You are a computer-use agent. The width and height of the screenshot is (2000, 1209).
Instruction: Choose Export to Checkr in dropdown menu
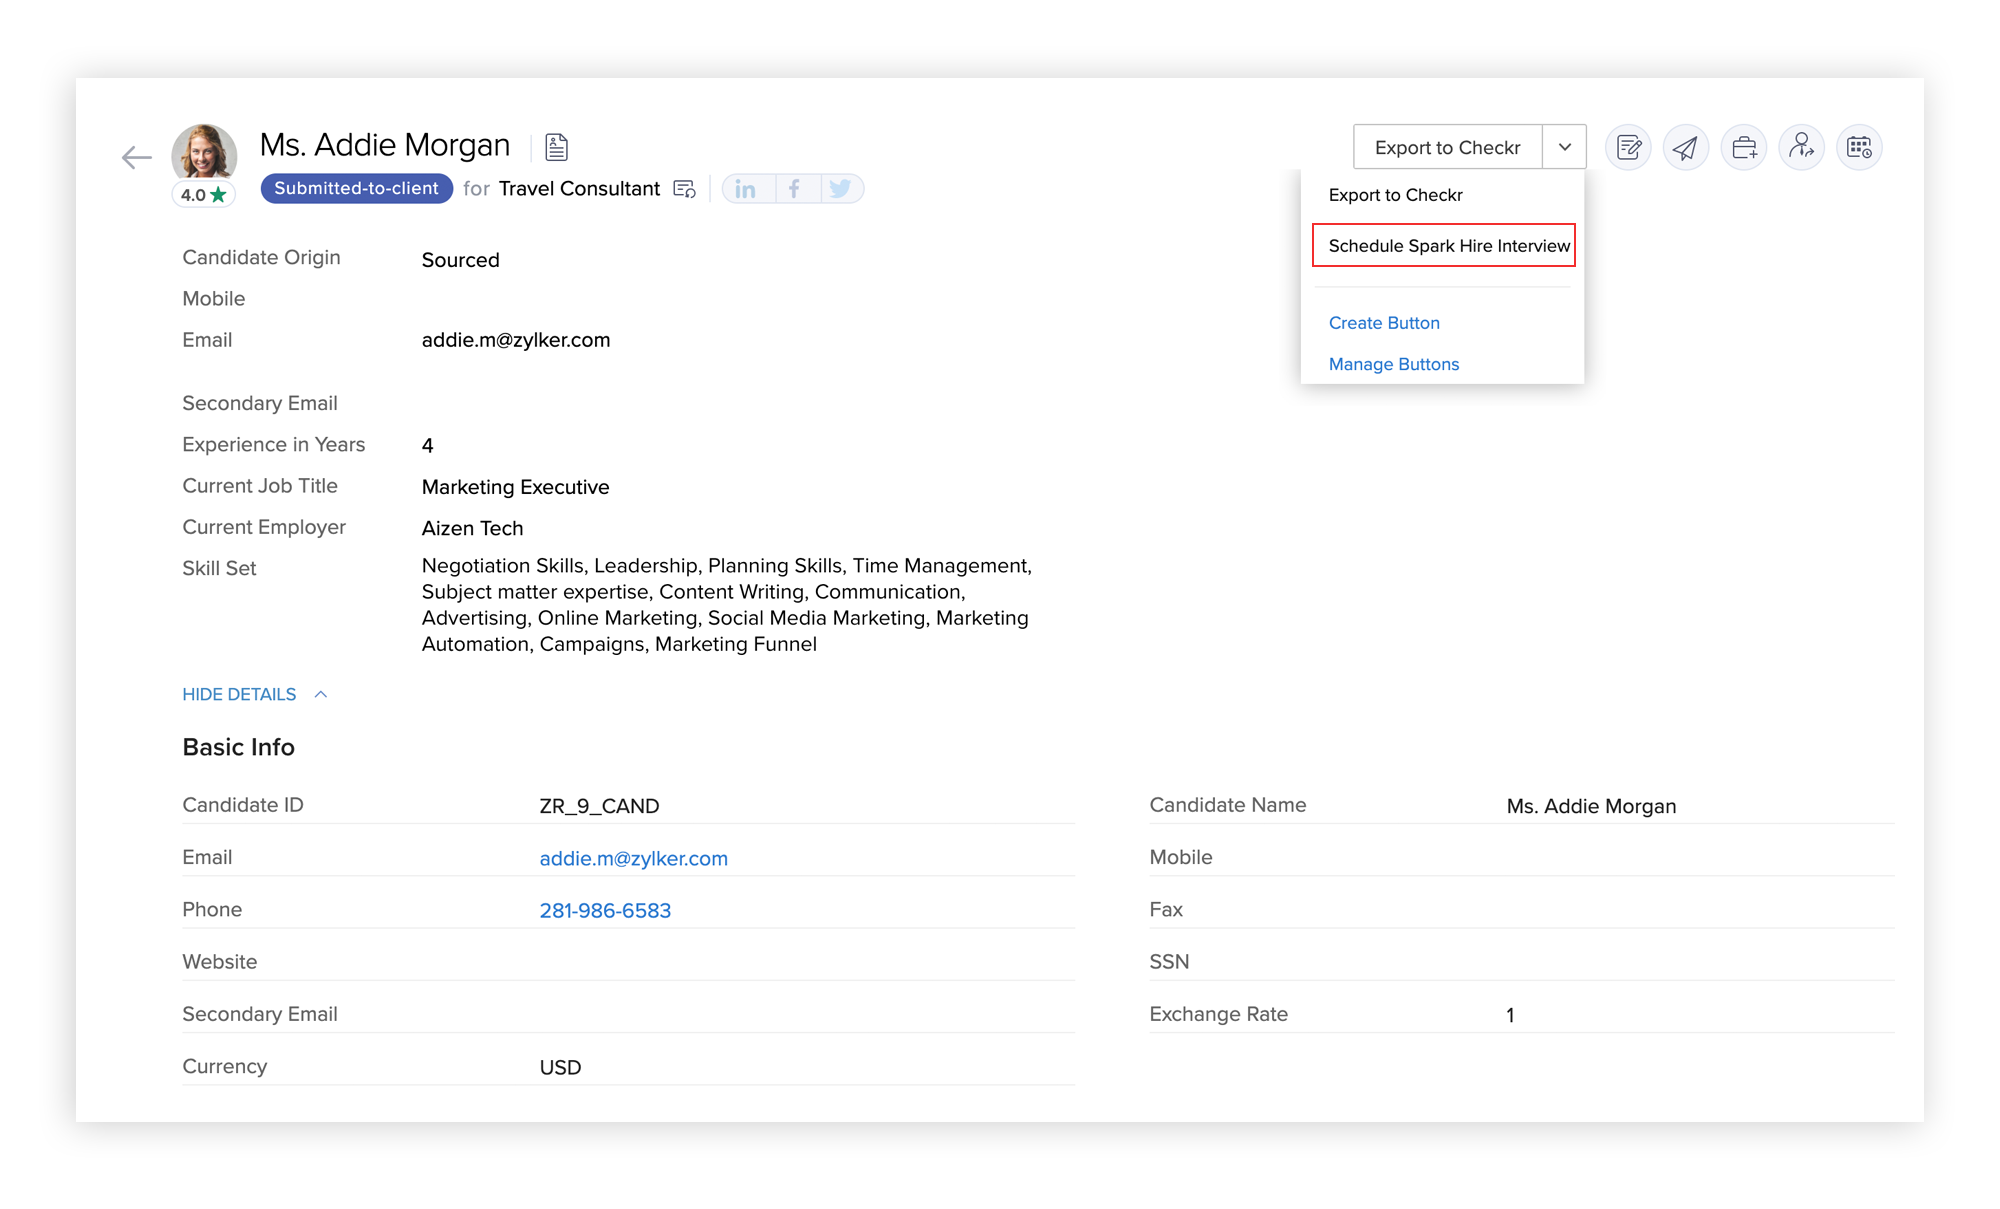coord(1395,195)
